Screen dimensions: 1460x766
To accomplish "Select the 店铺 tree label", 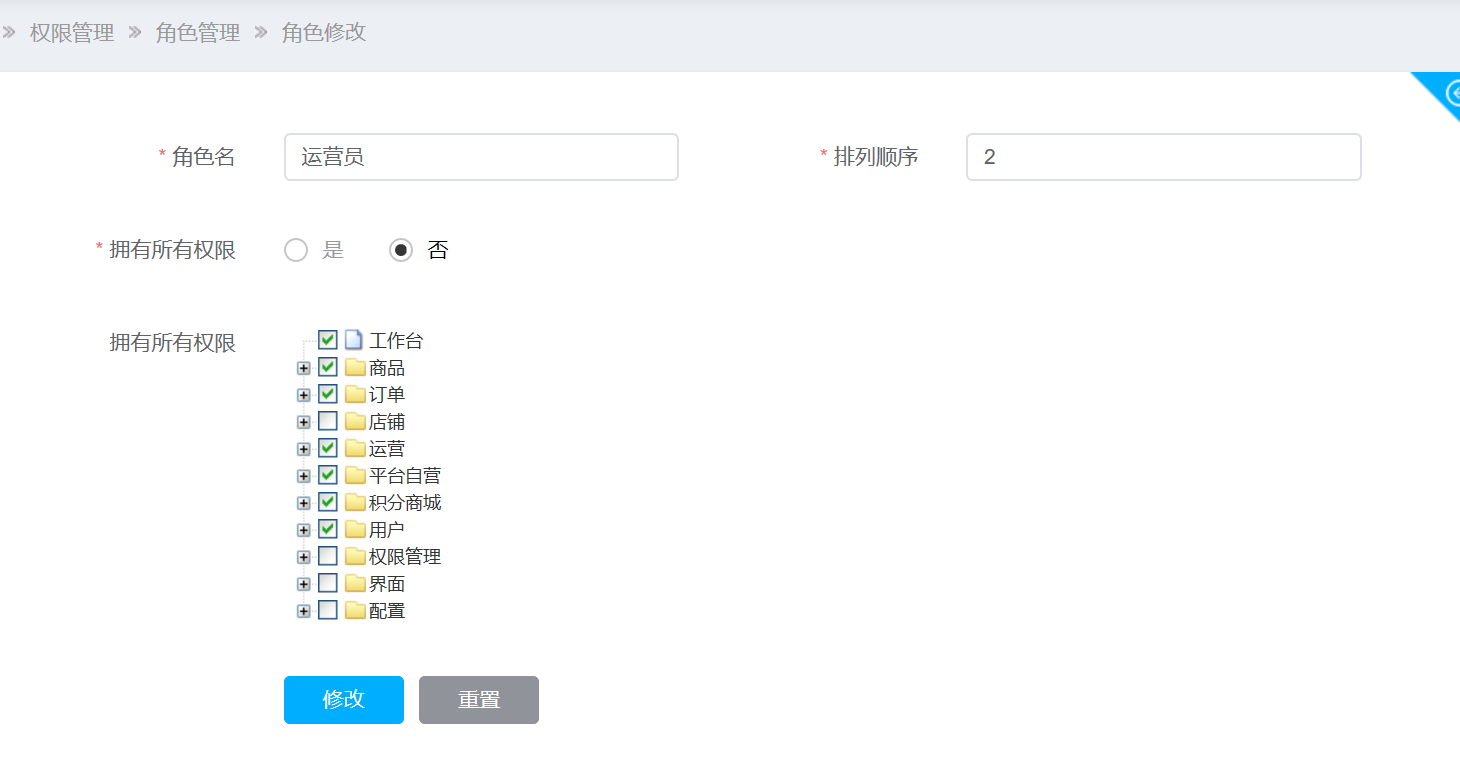I will [387, 422].
